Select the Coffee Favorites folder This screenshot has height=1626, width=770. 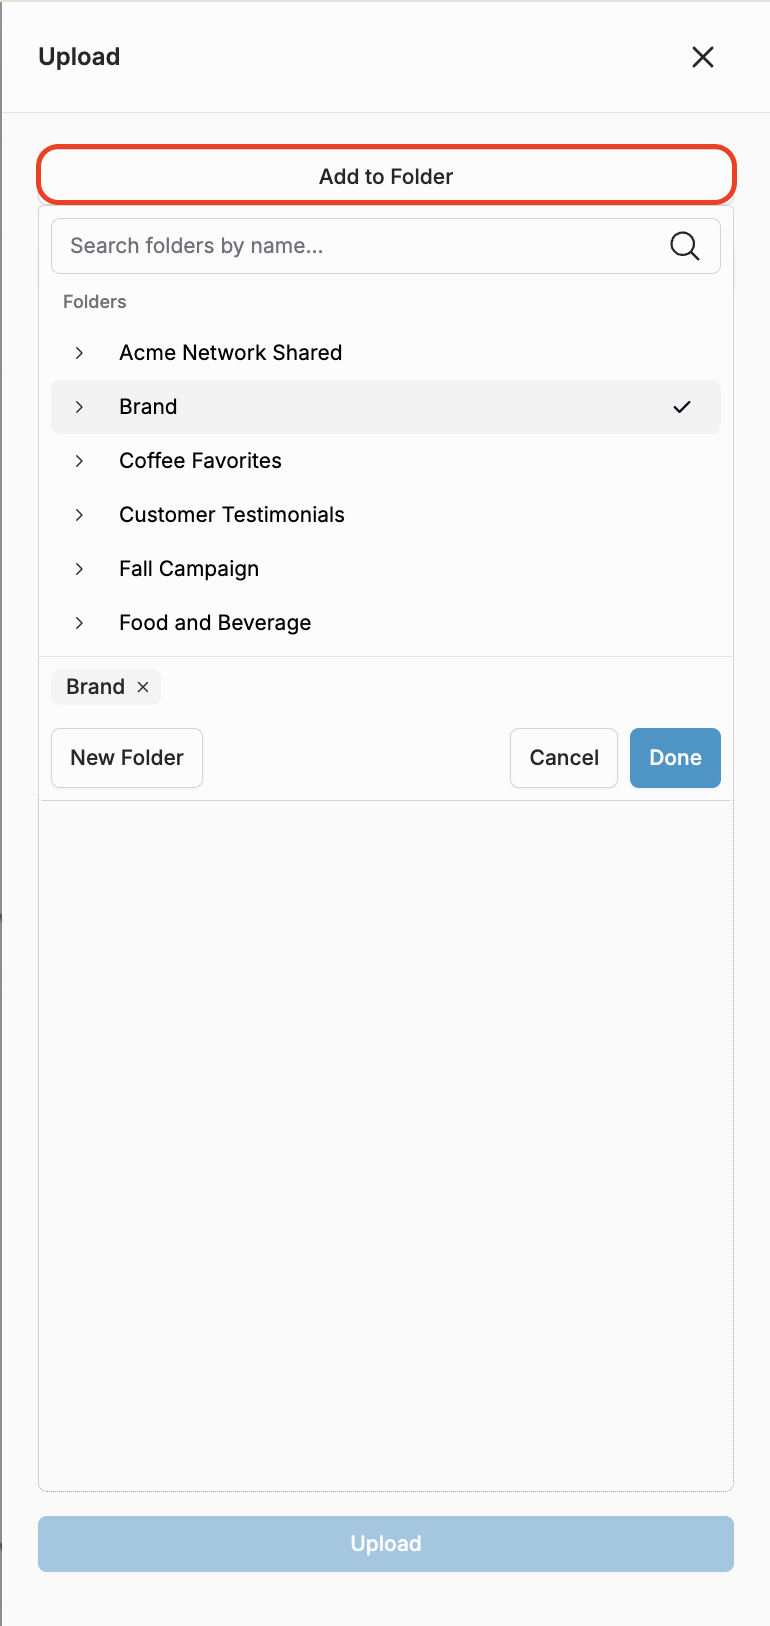pos(200,461)
